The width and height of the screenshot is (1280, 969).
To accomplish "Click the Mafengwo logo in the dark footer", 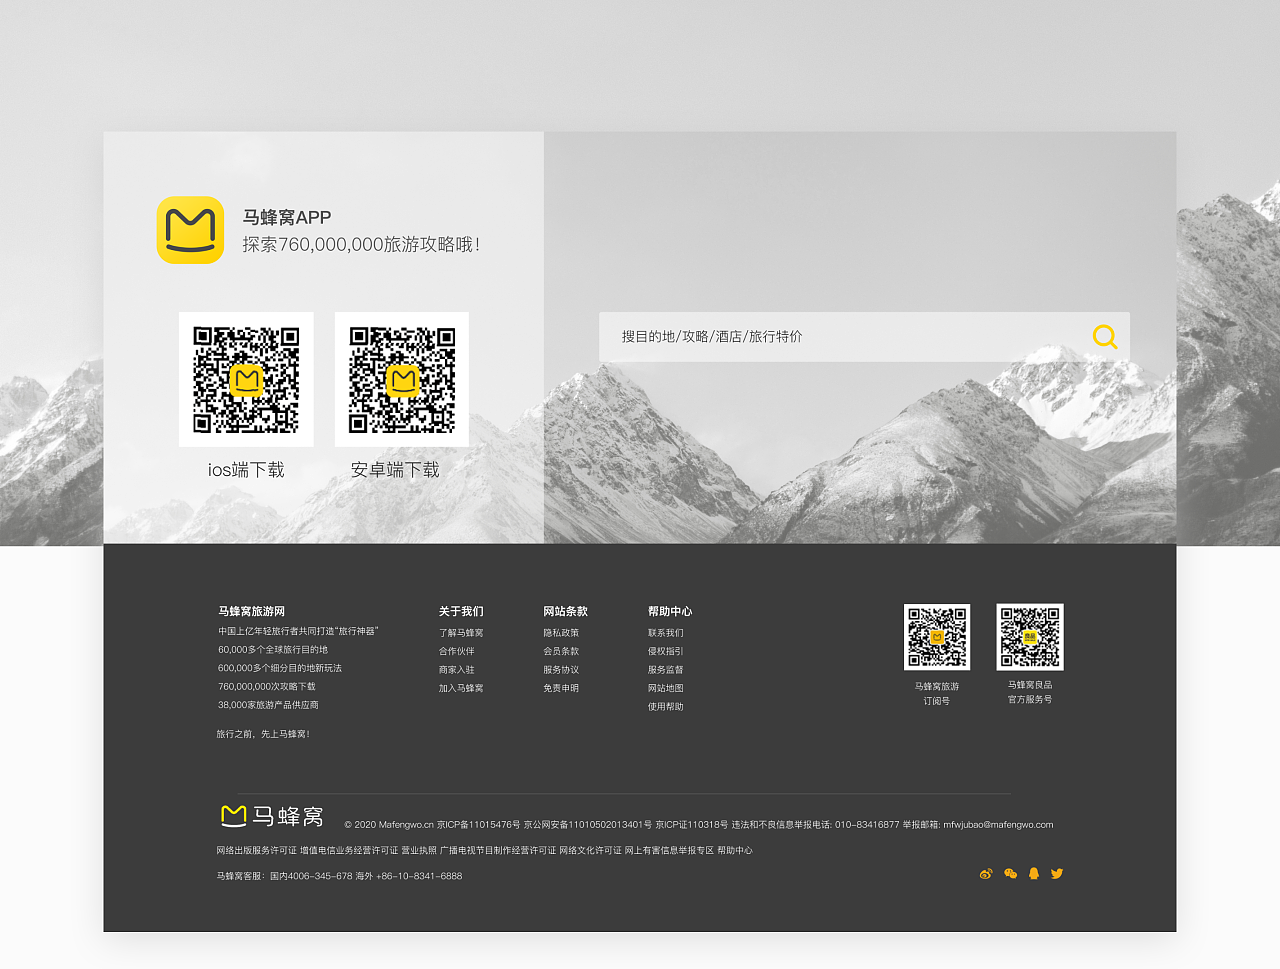I will coord(270,816).
